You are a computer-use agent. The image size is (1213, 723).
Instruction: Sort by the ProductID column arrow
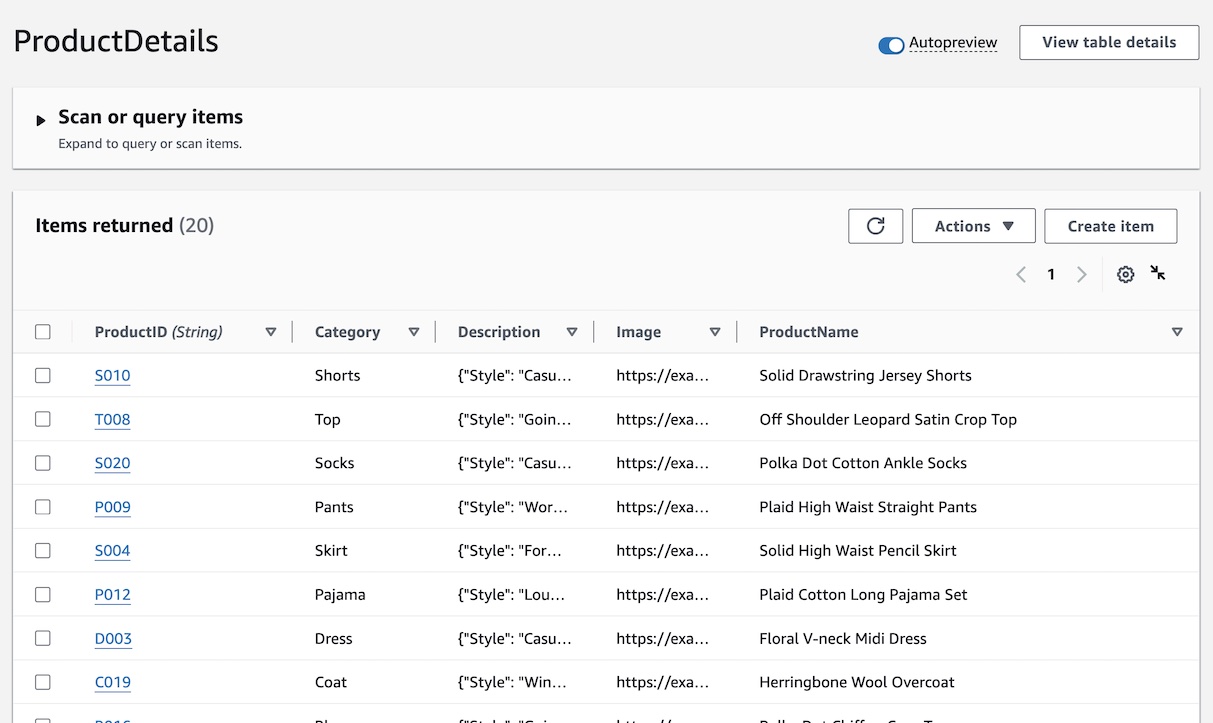270,332
